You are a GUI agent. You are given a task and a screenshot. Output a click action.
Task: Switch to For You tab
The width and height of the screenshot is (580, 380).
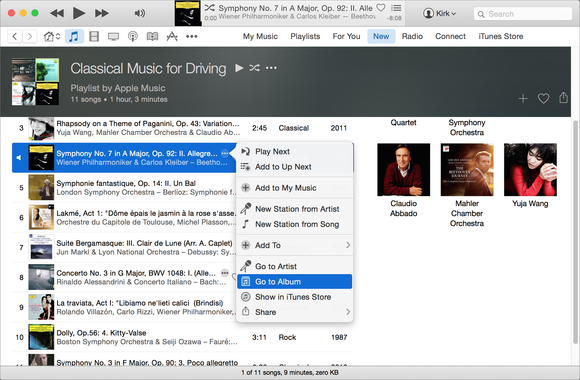(346, 36)
